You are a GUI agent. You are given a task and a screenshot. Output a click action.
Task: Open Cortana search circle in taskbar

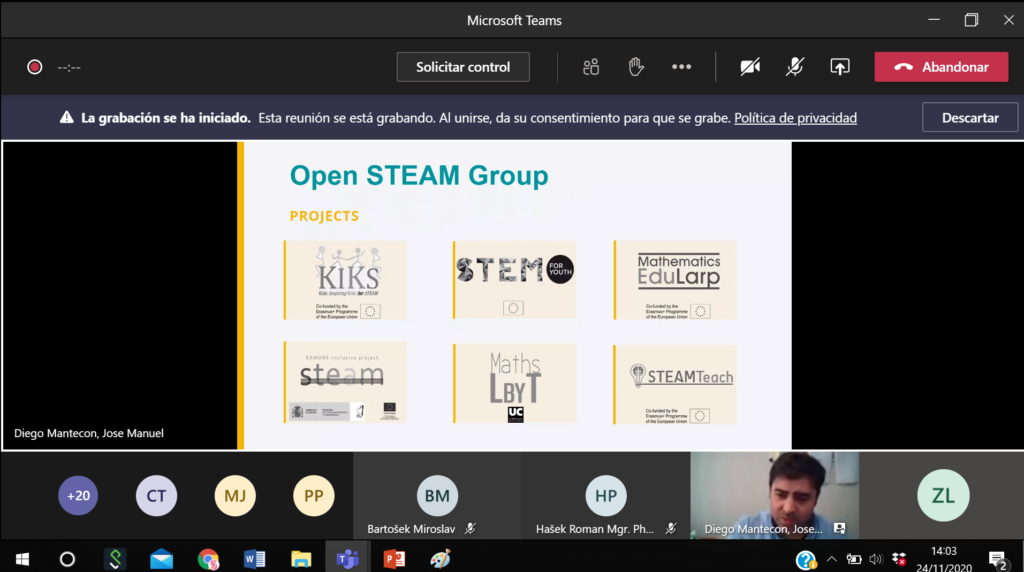click(x=67, y=559)
